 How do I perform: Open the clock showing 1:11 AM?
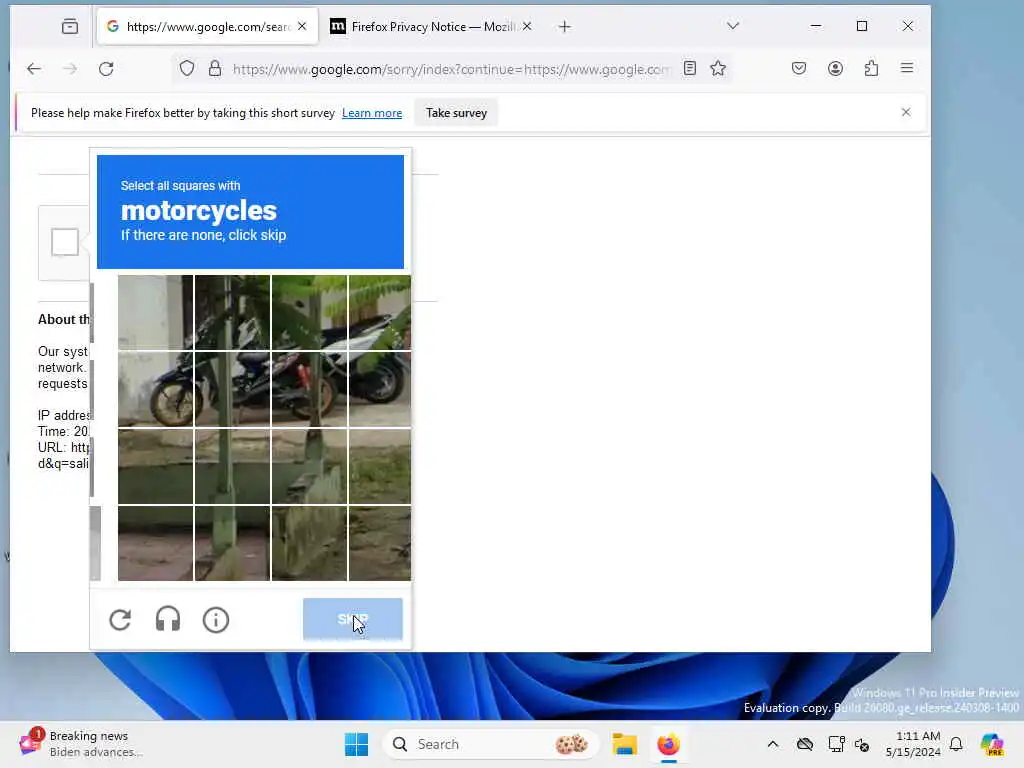(x=913, y=744)
